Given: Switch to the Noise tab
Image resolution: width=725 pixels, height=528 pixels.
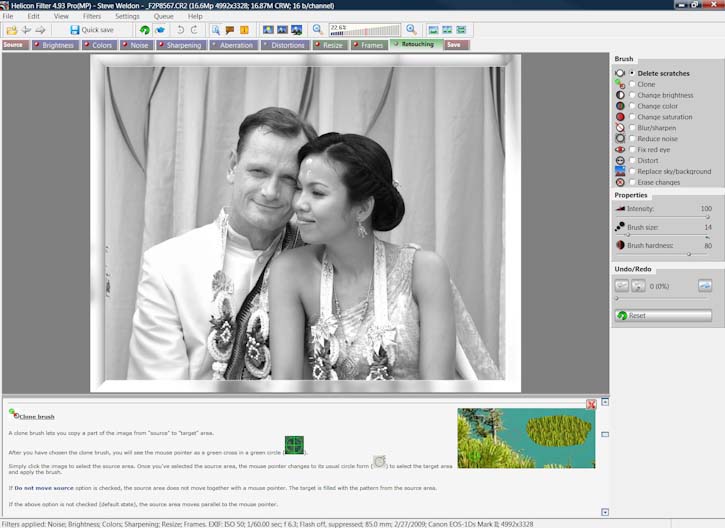Looking at the screenshot, I should coord(136,45).
